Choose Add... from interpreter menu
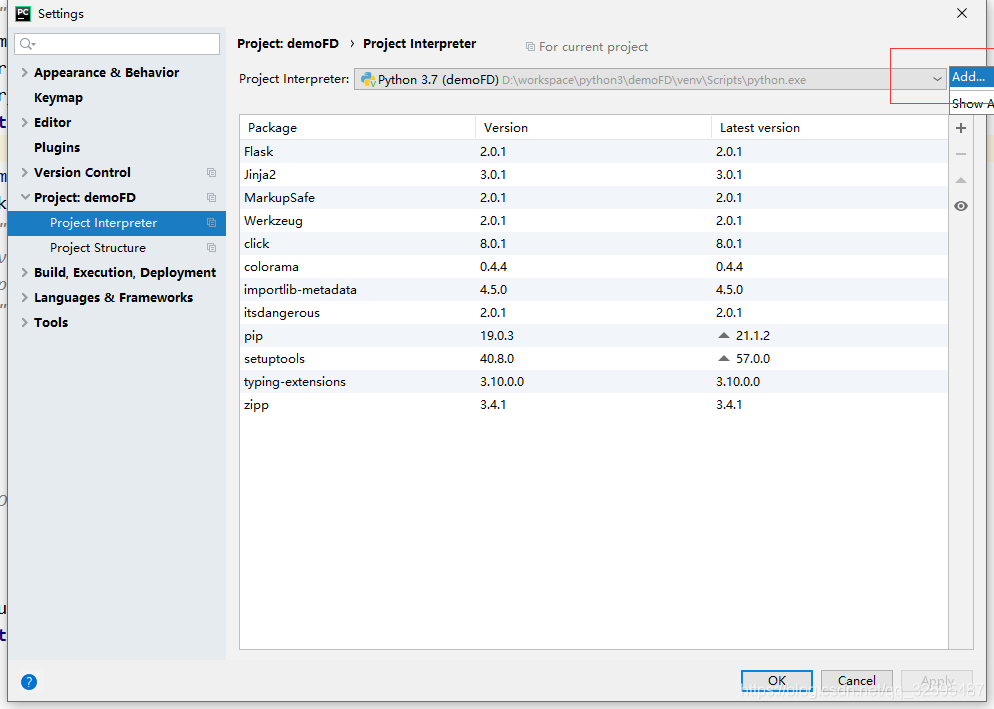This screenshot has width=994, height=709. (971, 77)
